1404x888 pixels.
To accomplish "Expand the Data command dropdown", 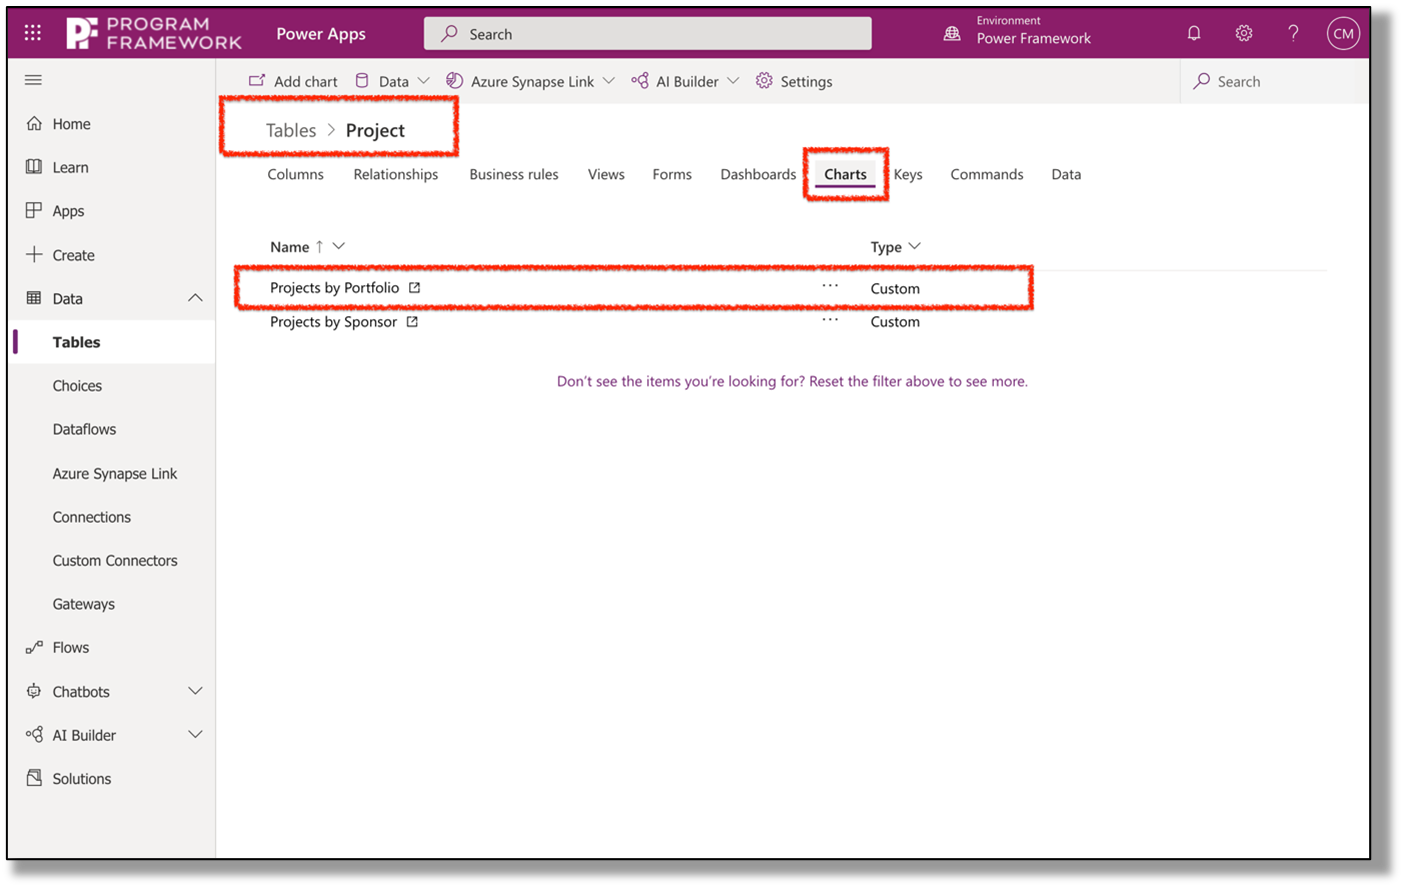I will [x=423, y=81].
